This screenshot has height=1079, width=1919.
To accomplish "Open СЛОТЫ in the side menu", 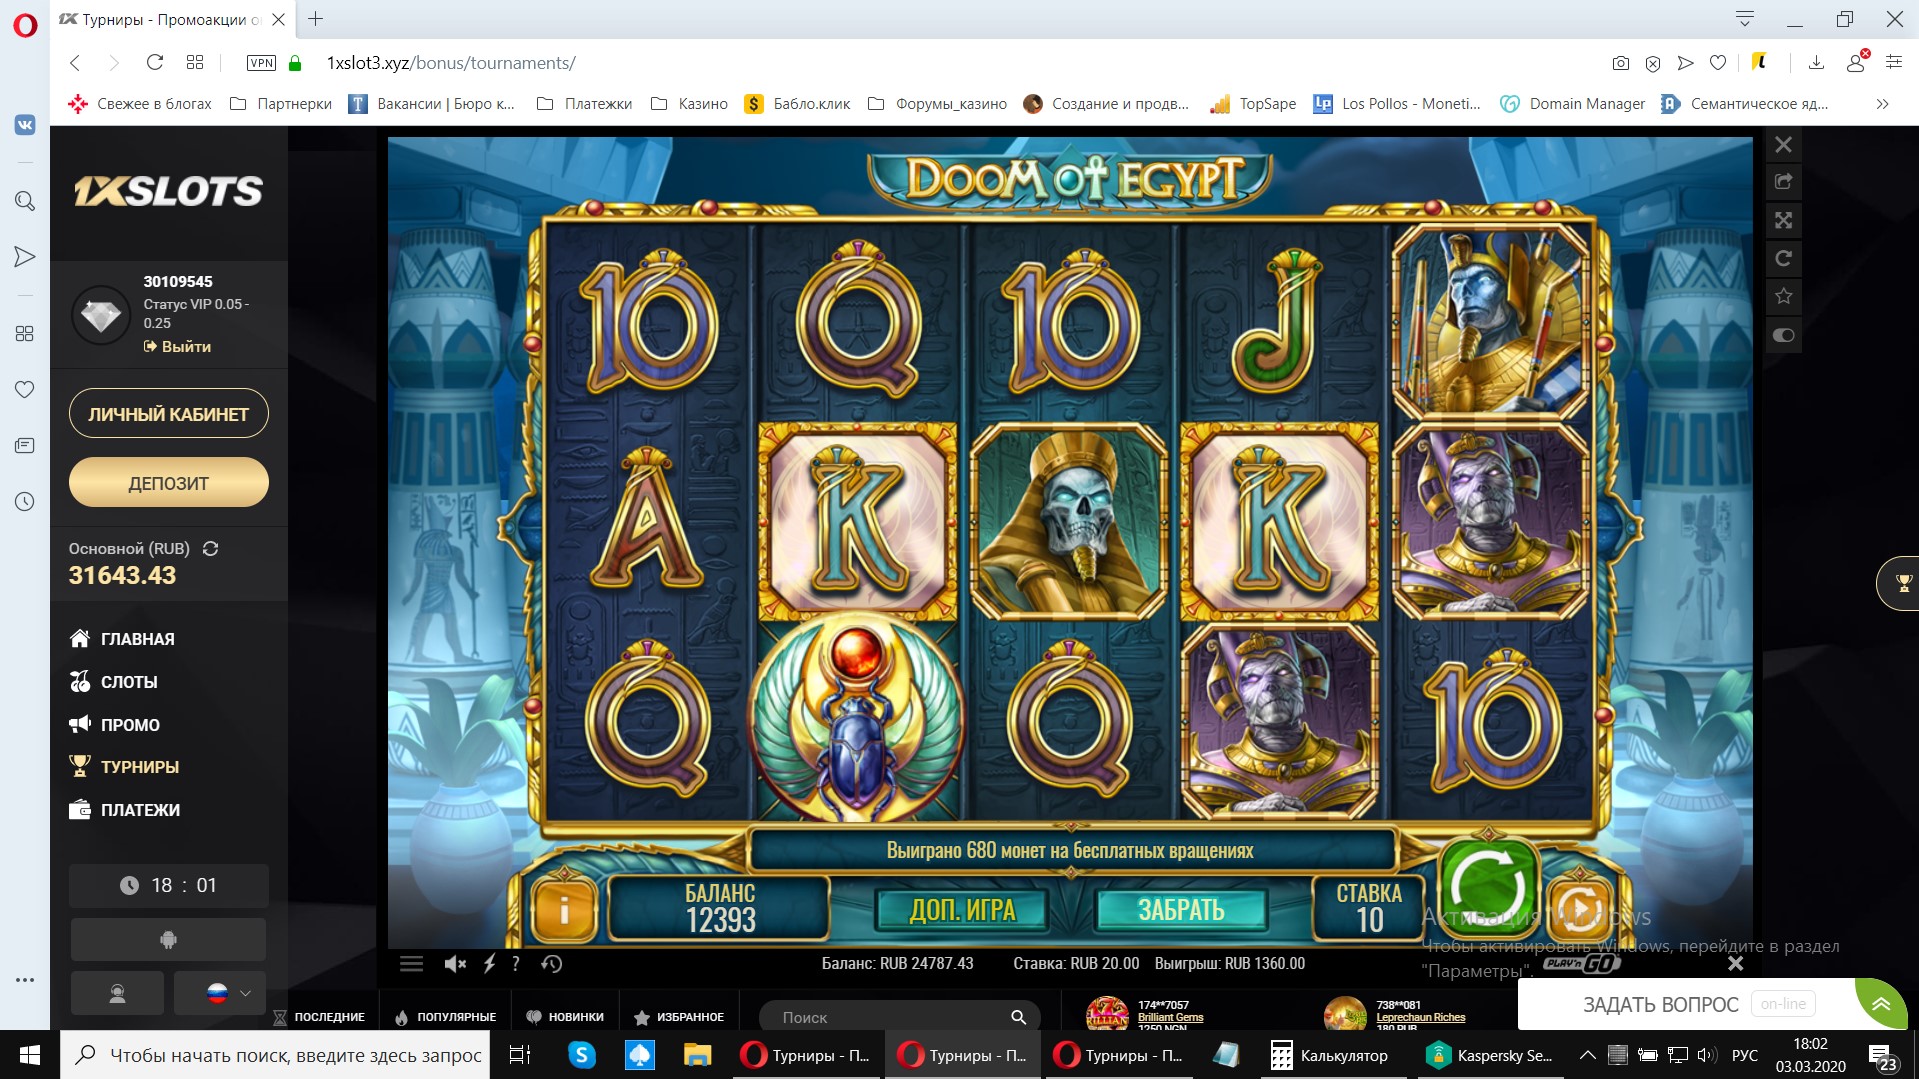I will [x=113, y=682].
